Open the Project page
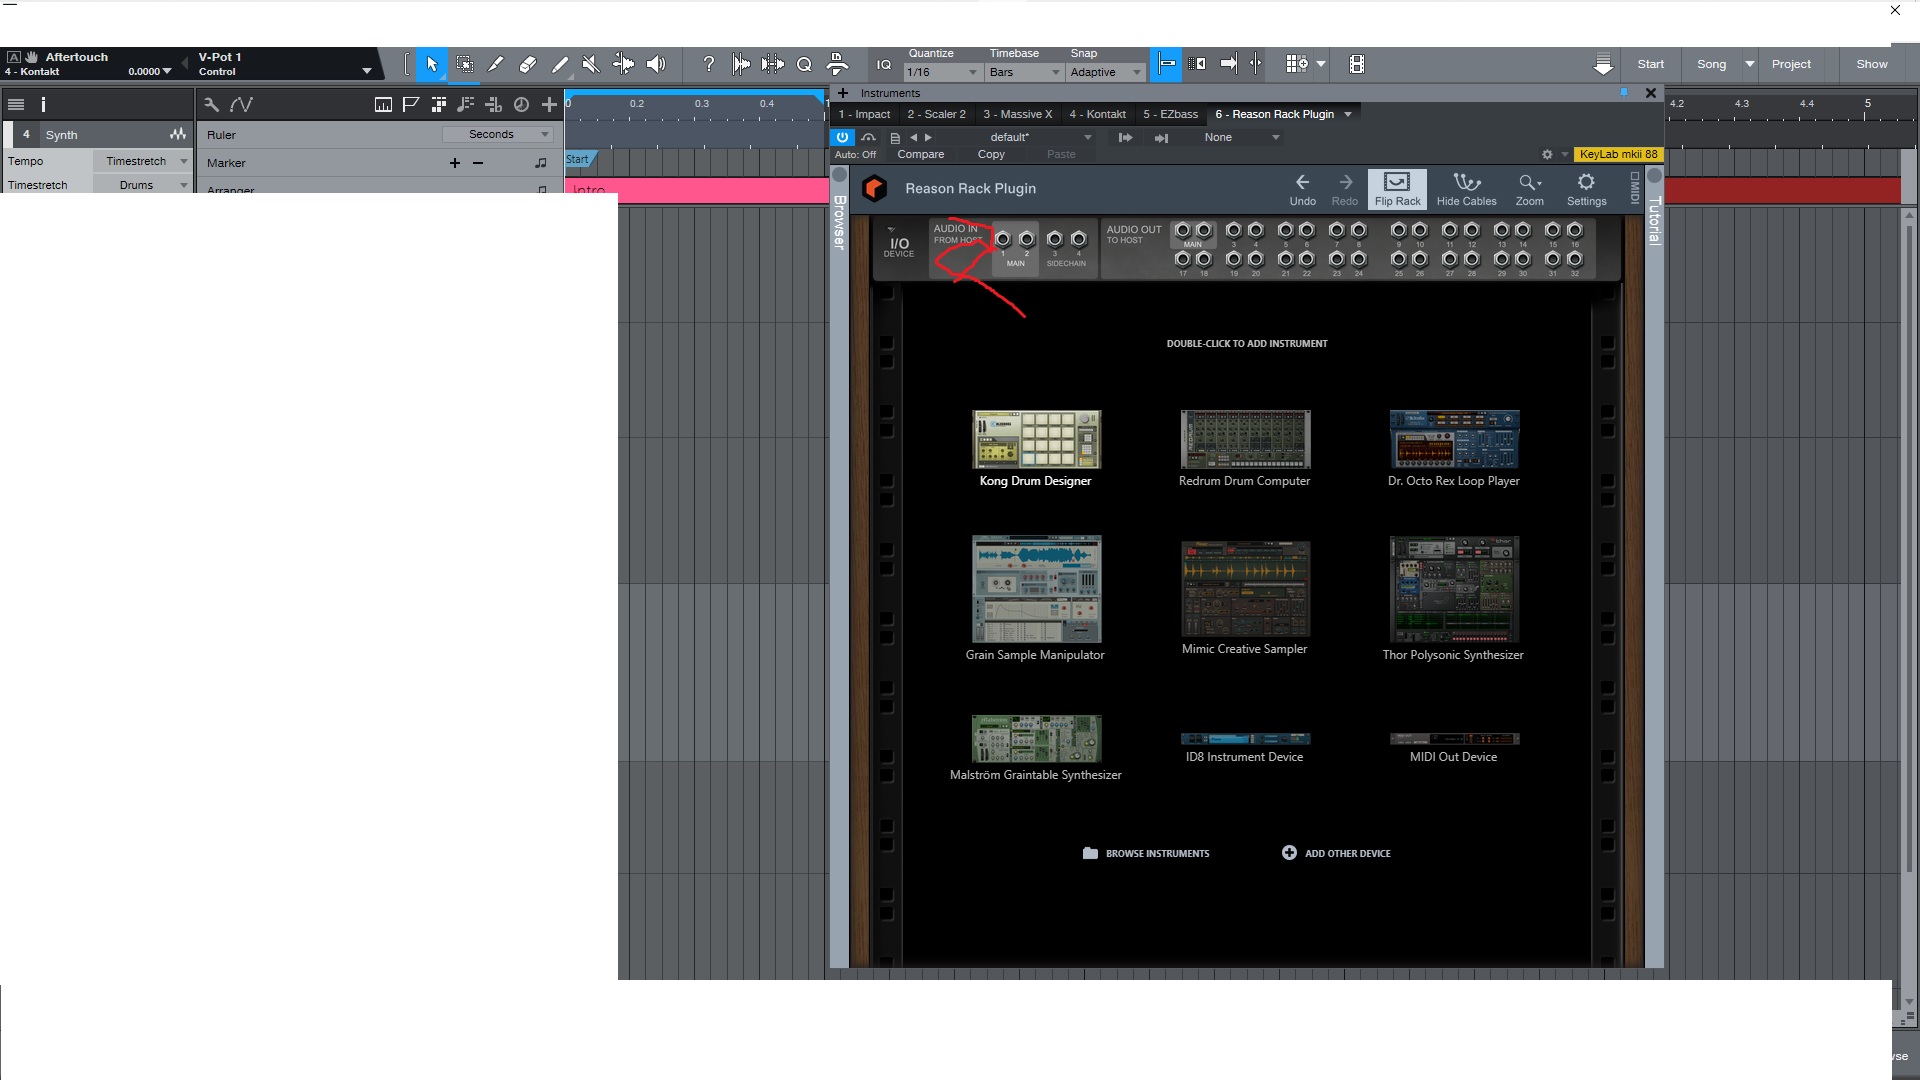The height and width of the screenshot is (1080, 1920). point(1791,64)
